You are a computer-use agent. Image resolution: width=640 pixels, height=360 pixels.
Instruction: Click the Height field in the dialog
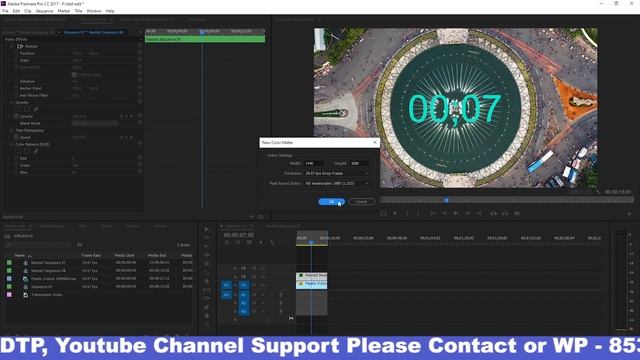[359, 163]
